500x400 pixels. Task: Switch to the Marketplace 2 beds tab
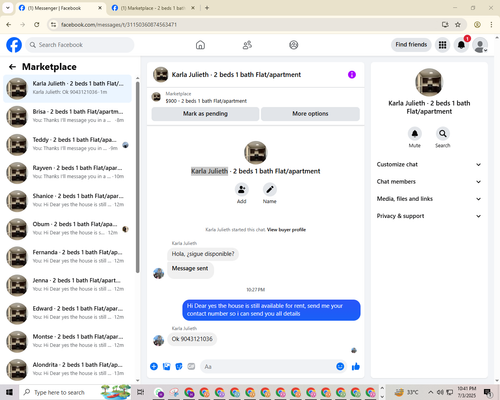[x=152, y=8]
